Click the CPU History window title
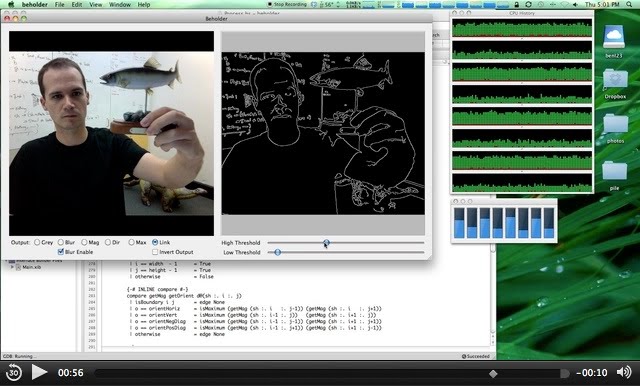The image size is (640, 386). coord(522,13)
